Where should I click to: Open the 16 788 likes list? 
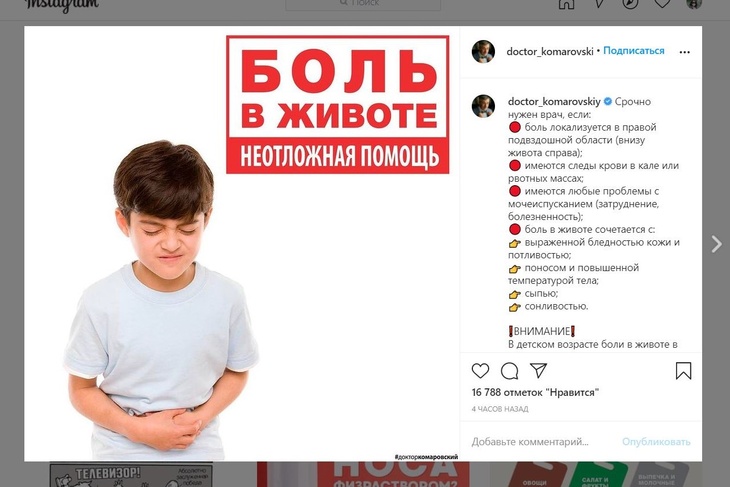click(x=535, y=392)
